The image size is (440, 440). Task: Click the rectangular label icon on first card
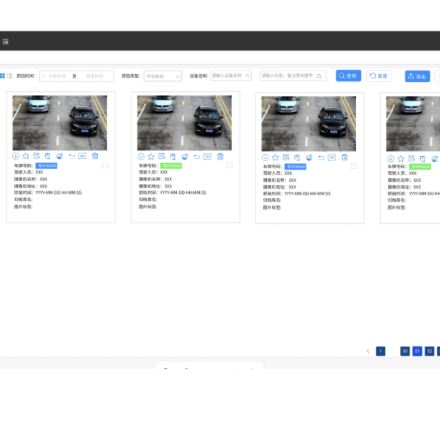(82, 156)
